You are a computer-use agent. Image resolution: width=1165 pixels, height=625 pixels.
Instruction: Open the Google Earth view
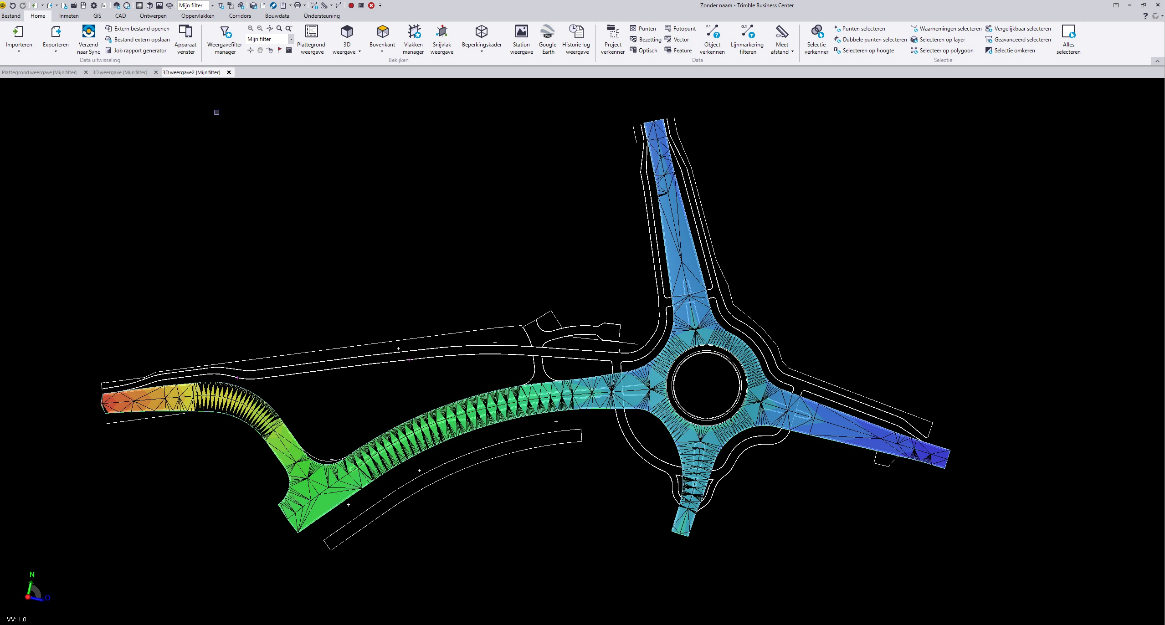click(x=547, y=33)
